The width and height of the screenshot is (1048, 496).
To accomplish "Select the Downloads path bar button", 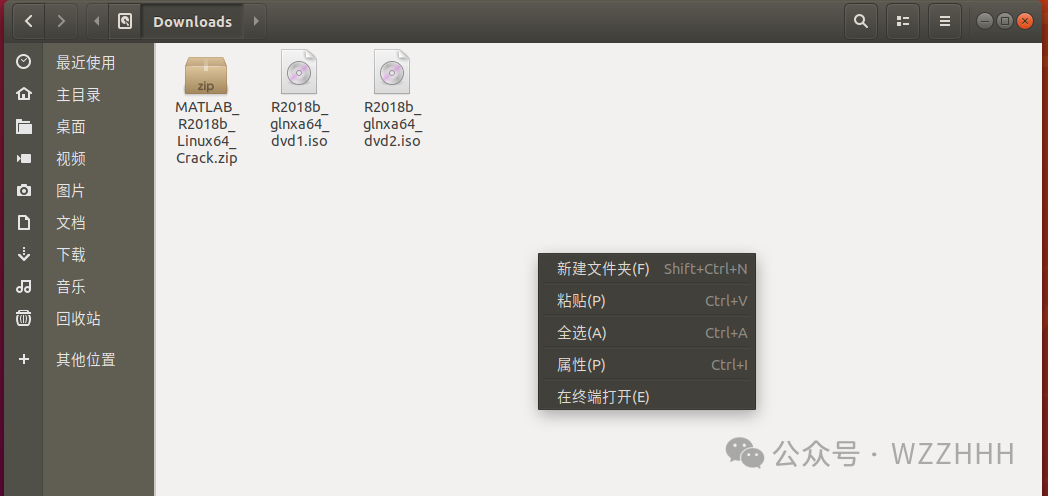I will (x=192, y=21).
